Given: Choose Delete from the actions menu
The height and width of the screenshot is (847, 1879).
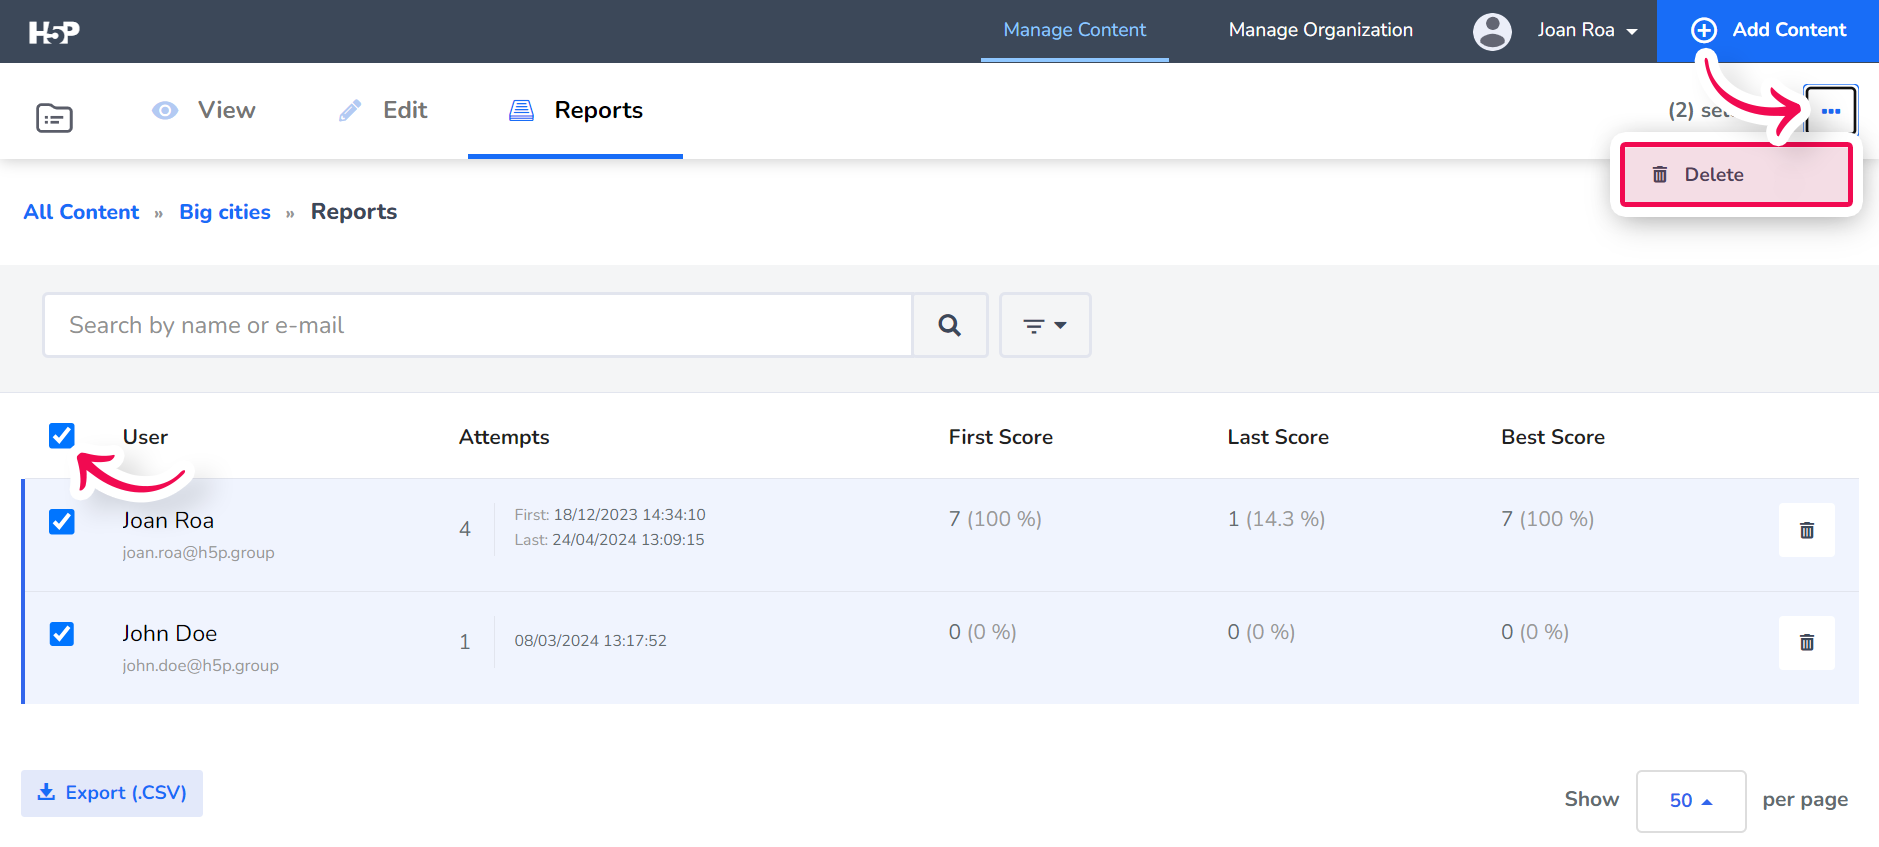Looking at the screenshot, I should click(x=1736, y=175).
